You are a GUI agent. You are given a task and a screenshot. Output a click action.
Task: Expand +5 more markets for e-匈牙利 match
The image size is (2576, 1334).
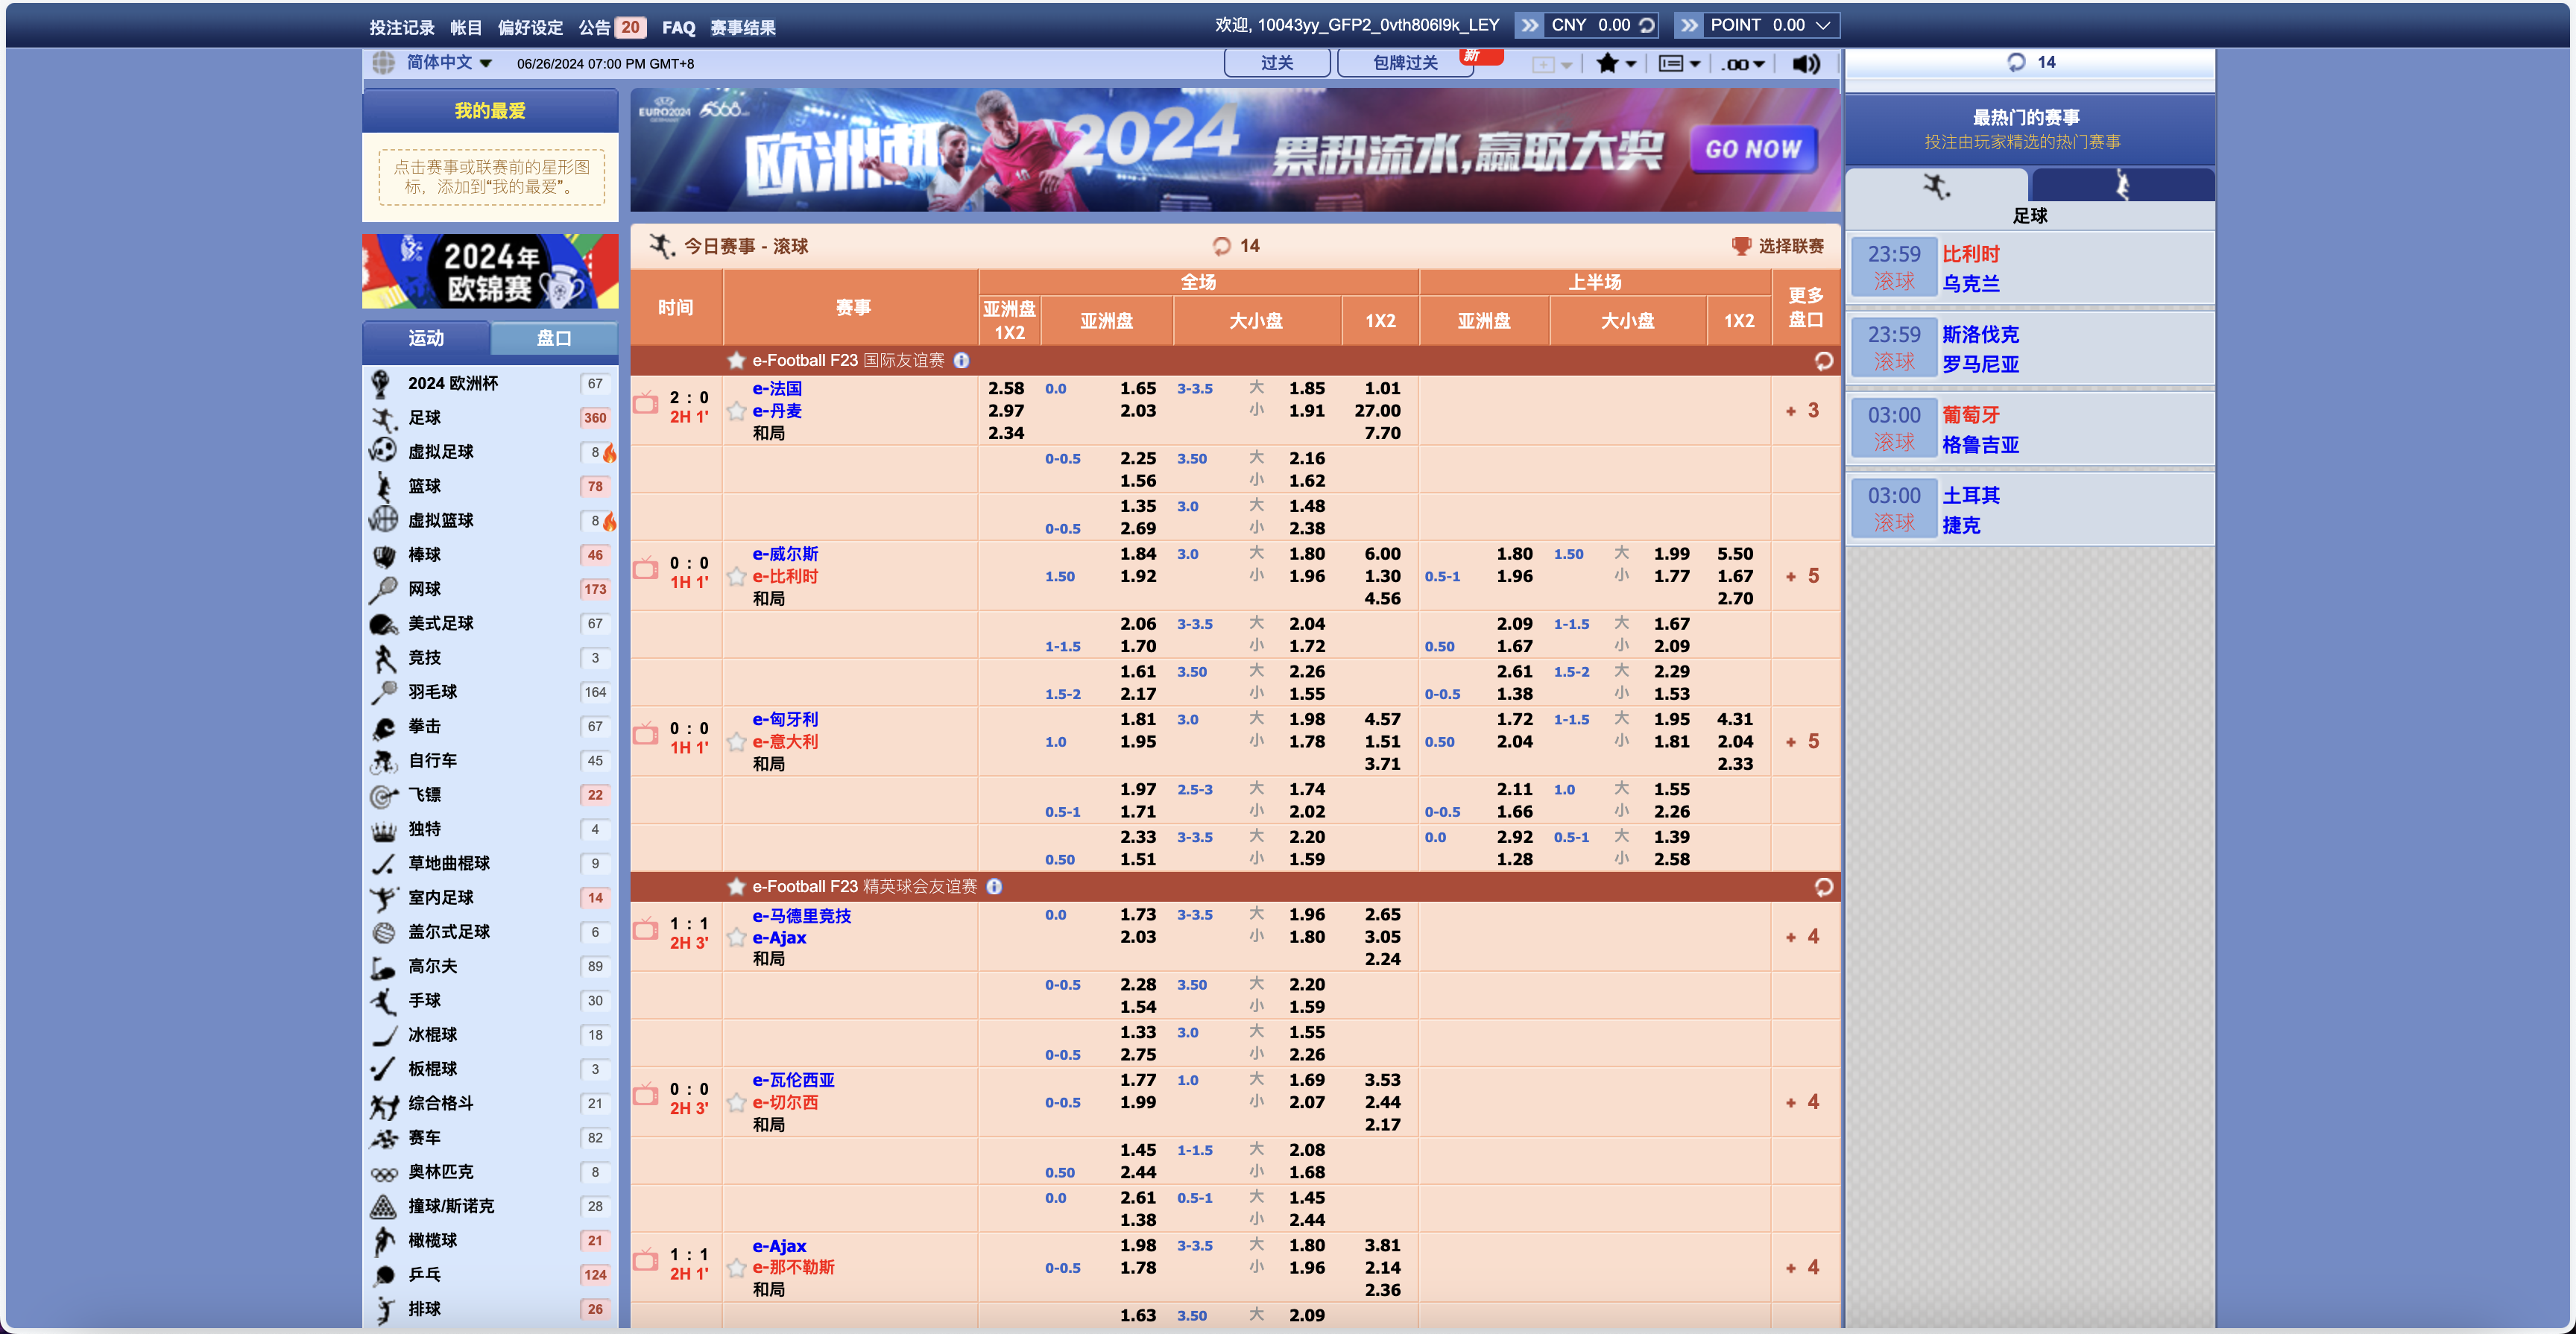click(x=1804, y=741)
